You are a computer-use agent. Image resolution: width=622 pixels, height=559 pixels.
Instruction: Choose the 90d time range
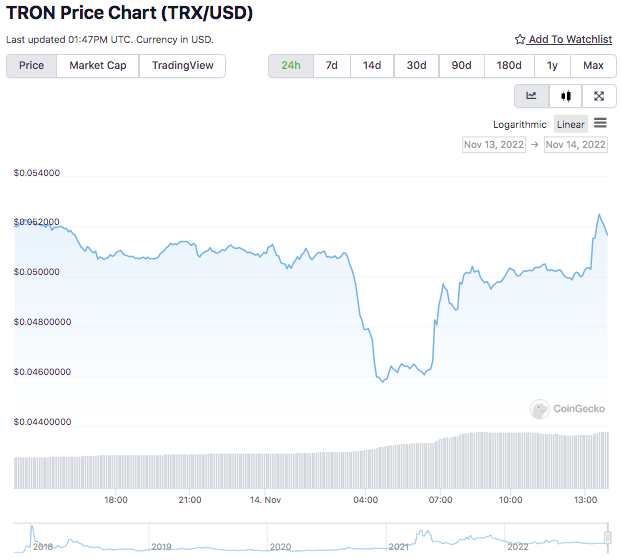click(x=461, y=65)
